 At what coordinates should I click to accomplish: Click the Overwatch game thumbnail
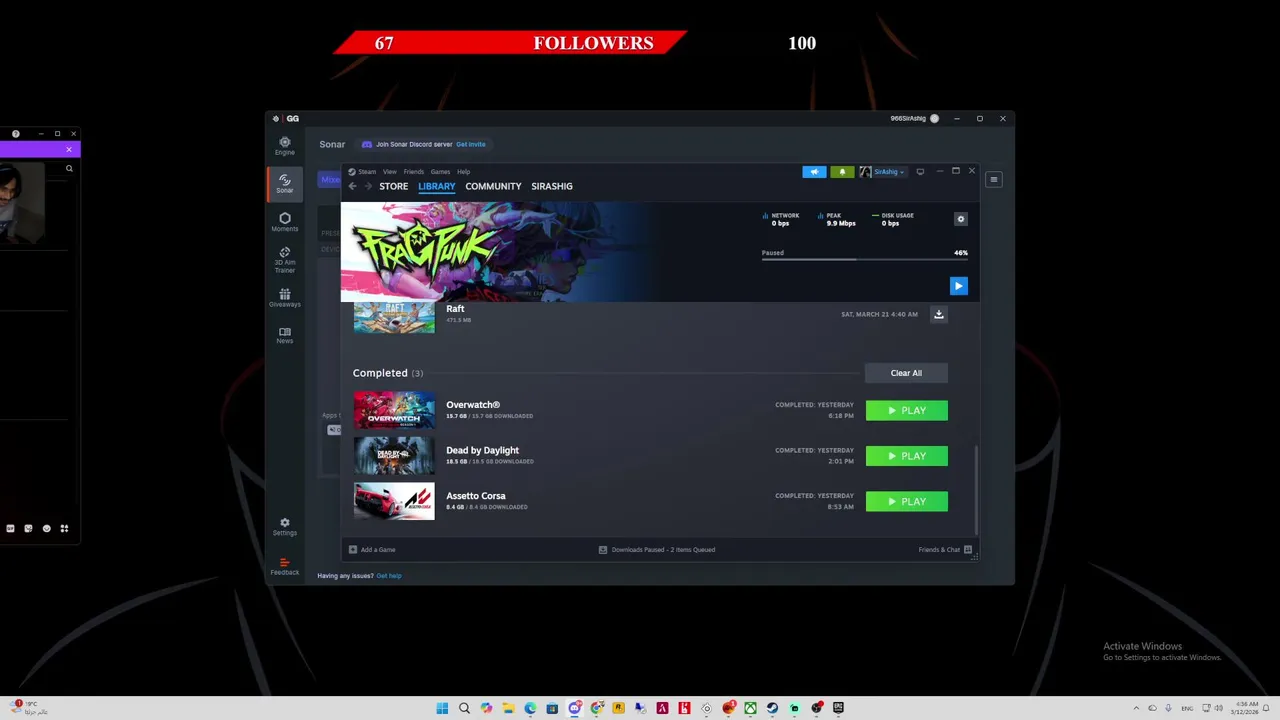click(394, 410)
